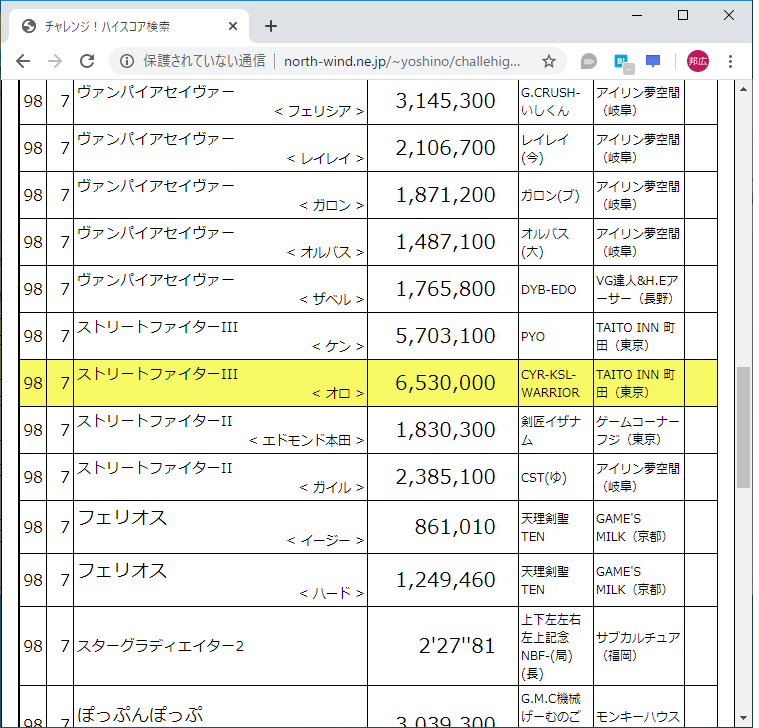The image size is (759, 728).
Task: Click character label < フェリシア >
Action: [319, 111]
